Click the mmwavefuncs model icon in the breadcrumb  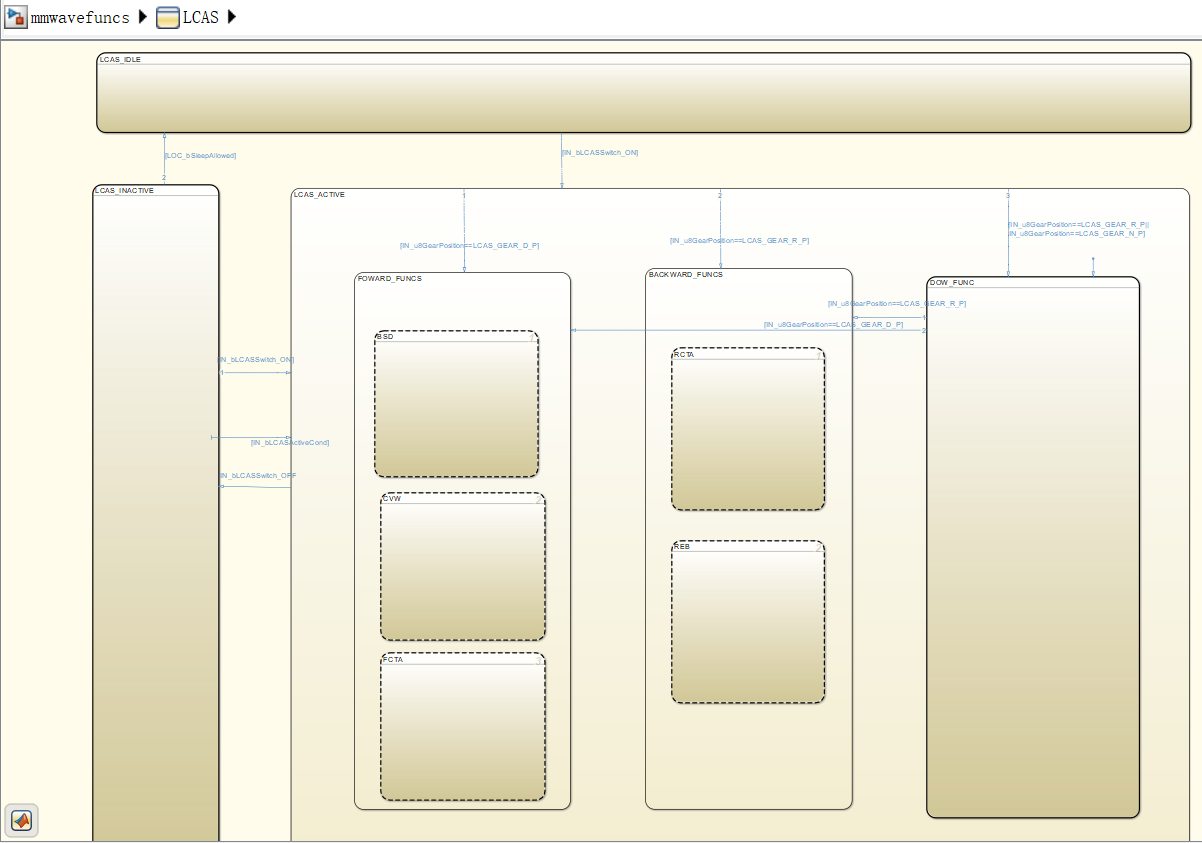[15, 17]
